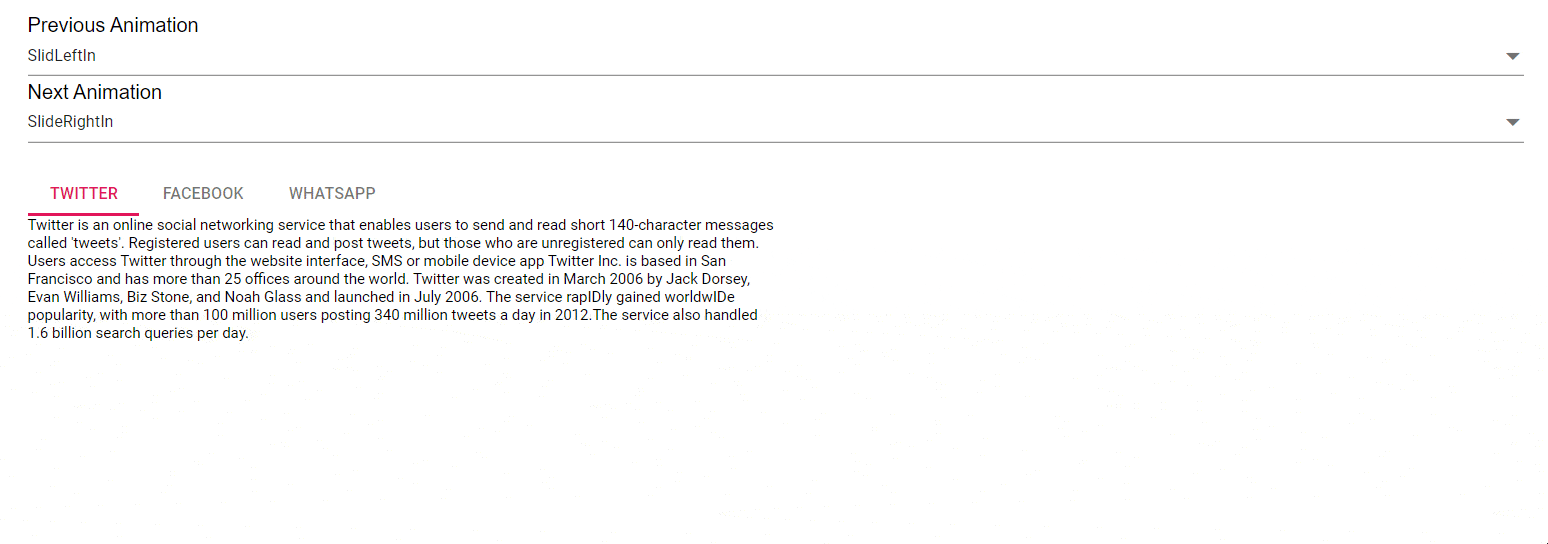Select the SlidLeftIn value in Previous Animation
Image resolution: width=1548 pixels, height=544 pixels.
tap(62, 56)
